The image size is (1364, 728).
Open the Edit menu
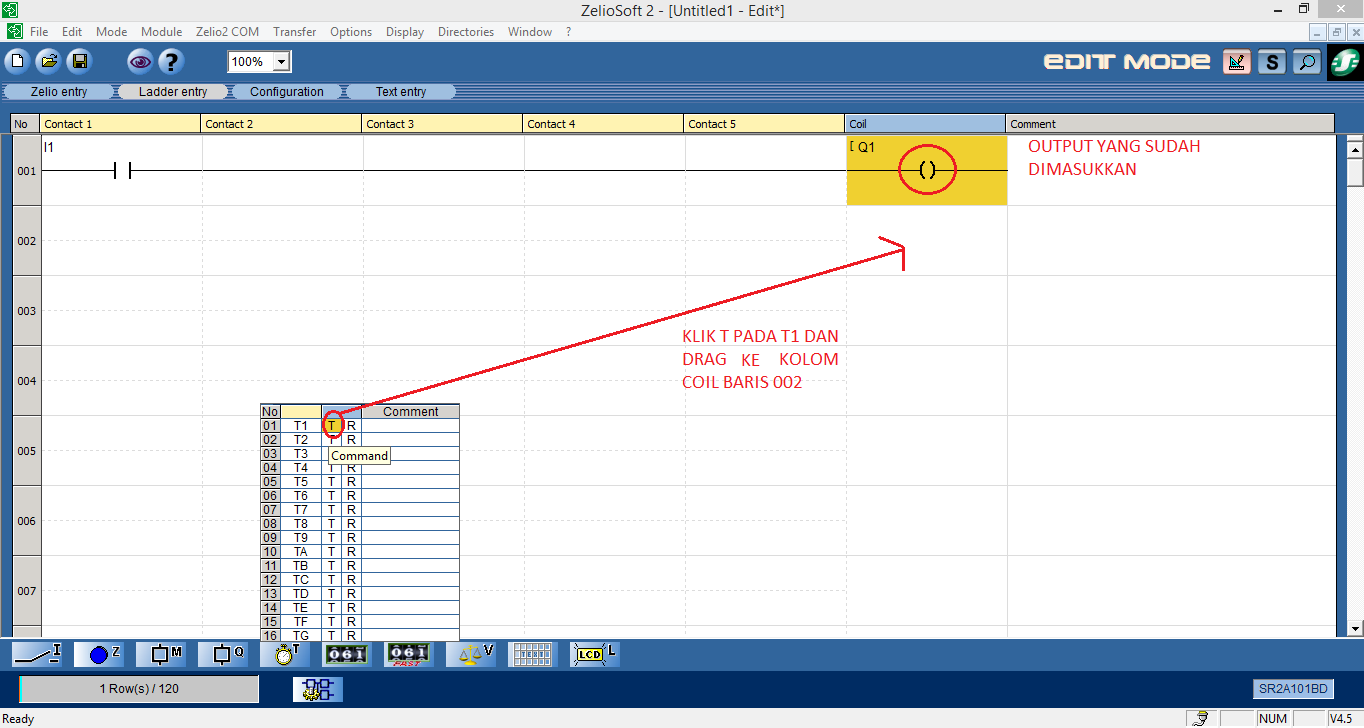[x=72, y=32]
